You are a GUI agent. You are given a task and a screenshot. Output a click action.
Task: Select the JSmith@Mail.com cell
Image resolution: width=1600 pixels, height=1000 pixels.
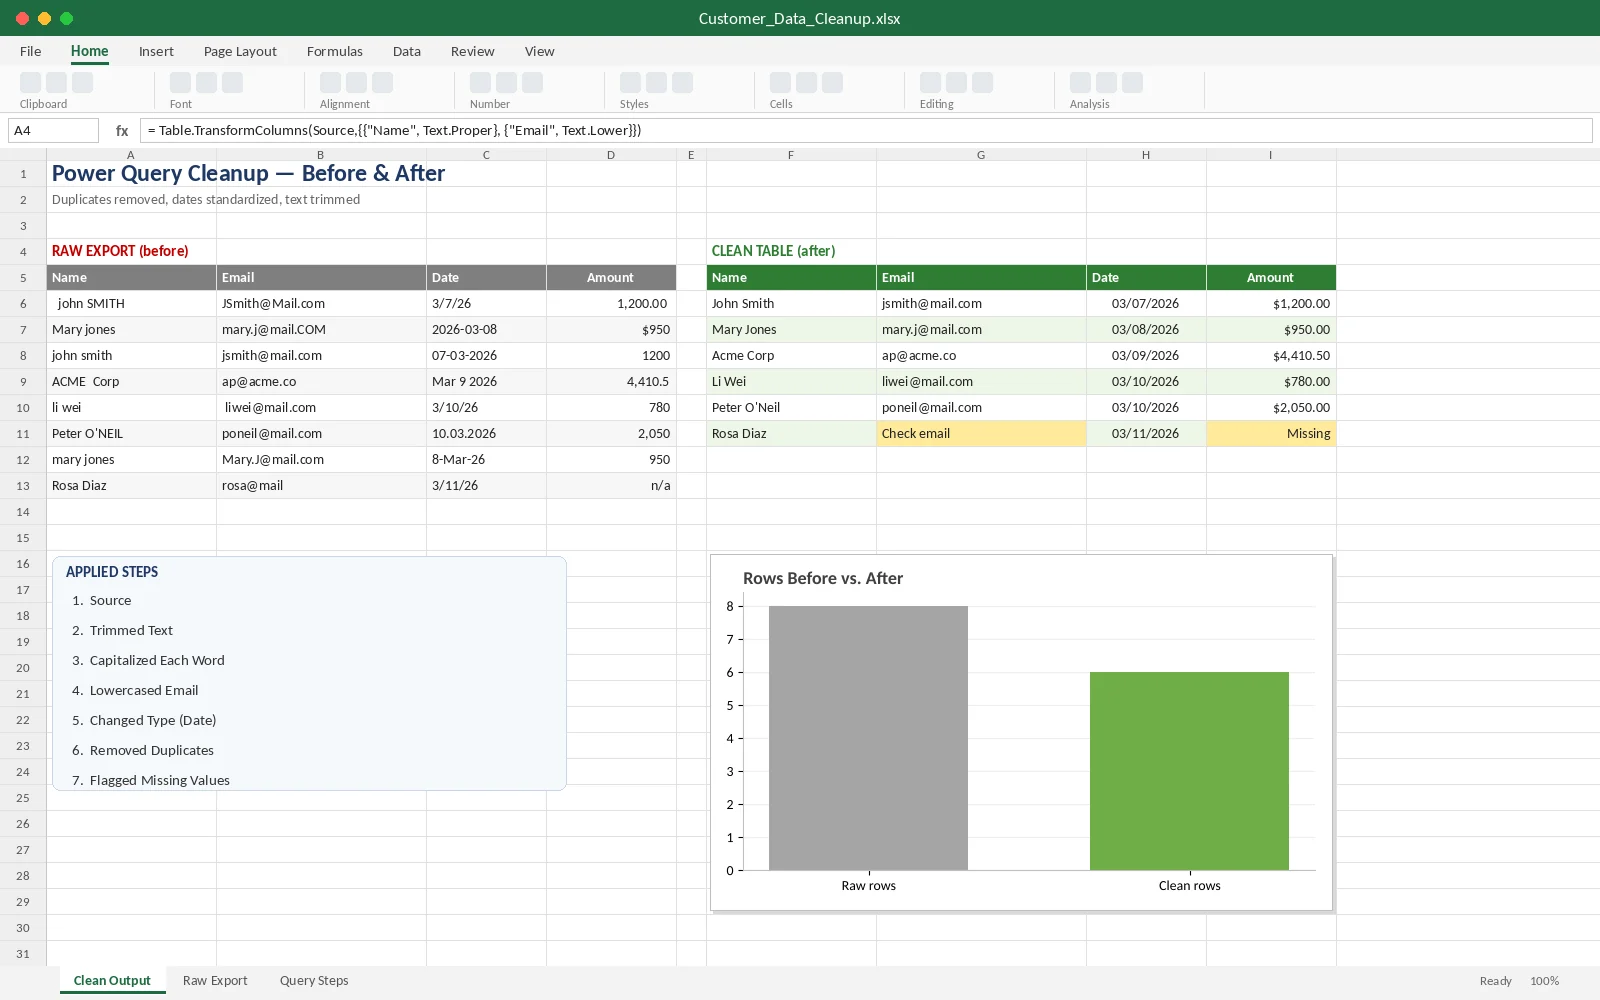(321, 303)
